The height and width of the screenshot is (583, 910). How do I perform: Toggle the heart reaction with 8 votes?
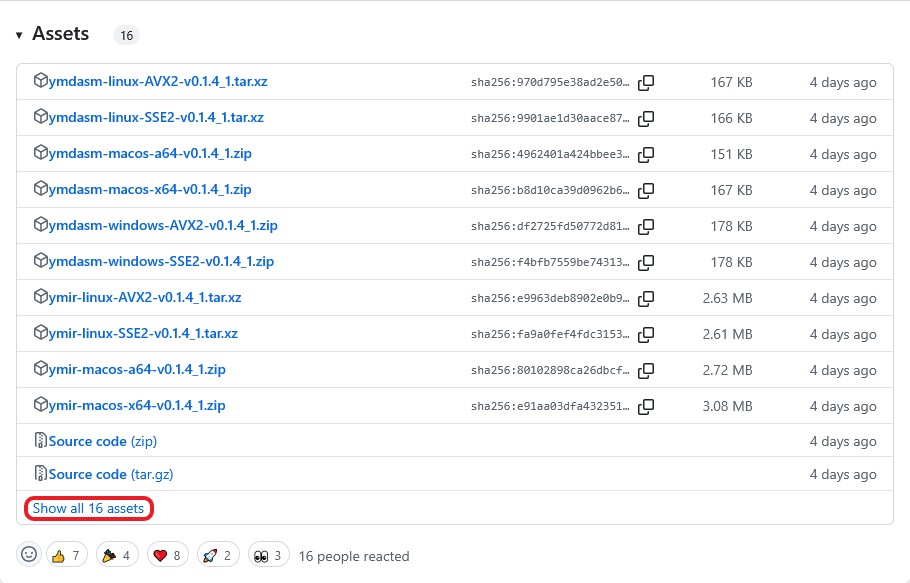point(168,555)
